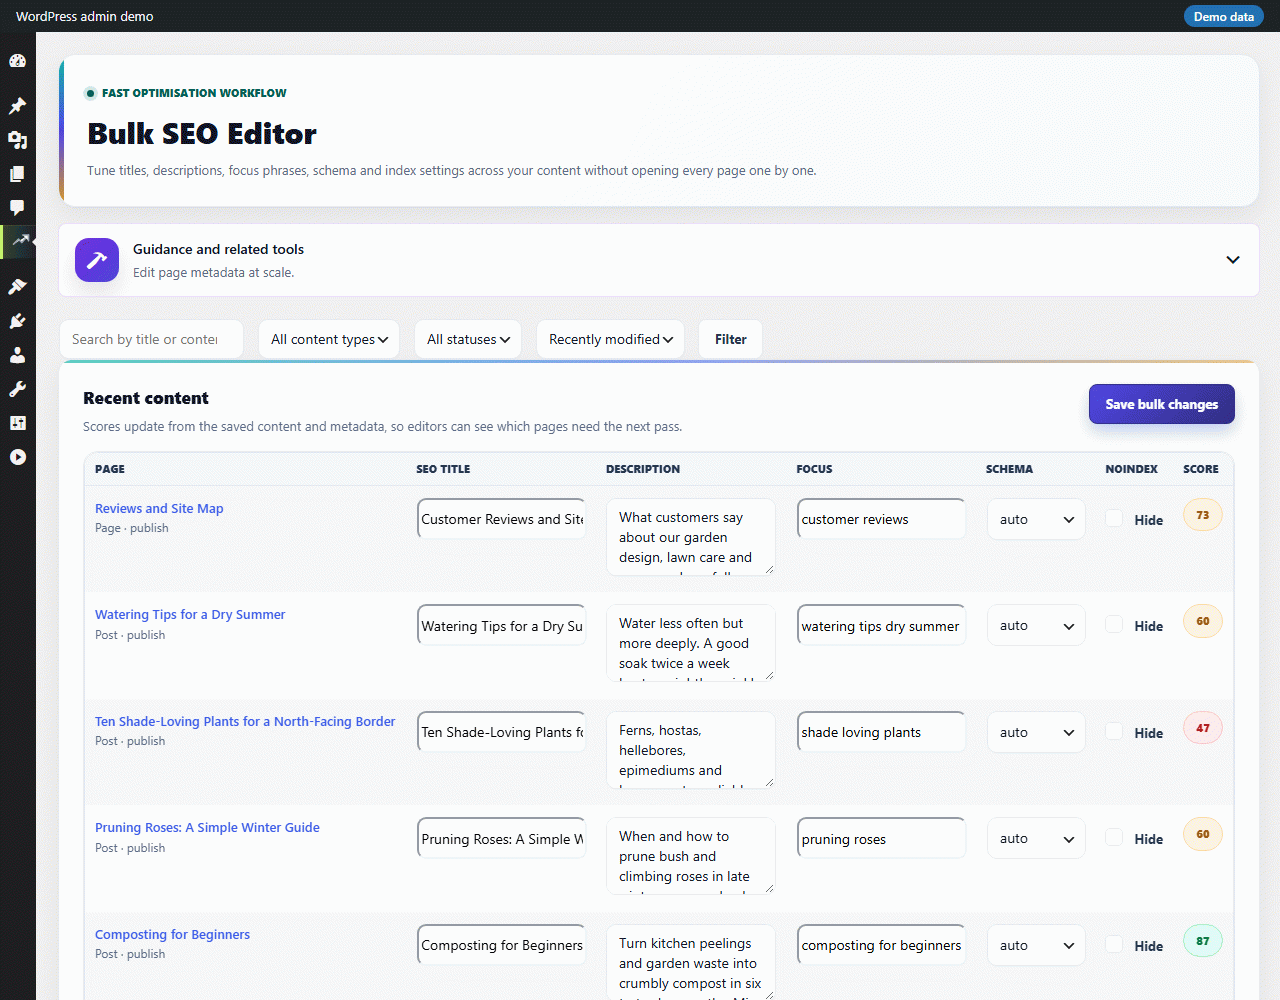1280x1000 pixels.
Task: Click the SEO title field for Reviews row
Action: [501, 519]
